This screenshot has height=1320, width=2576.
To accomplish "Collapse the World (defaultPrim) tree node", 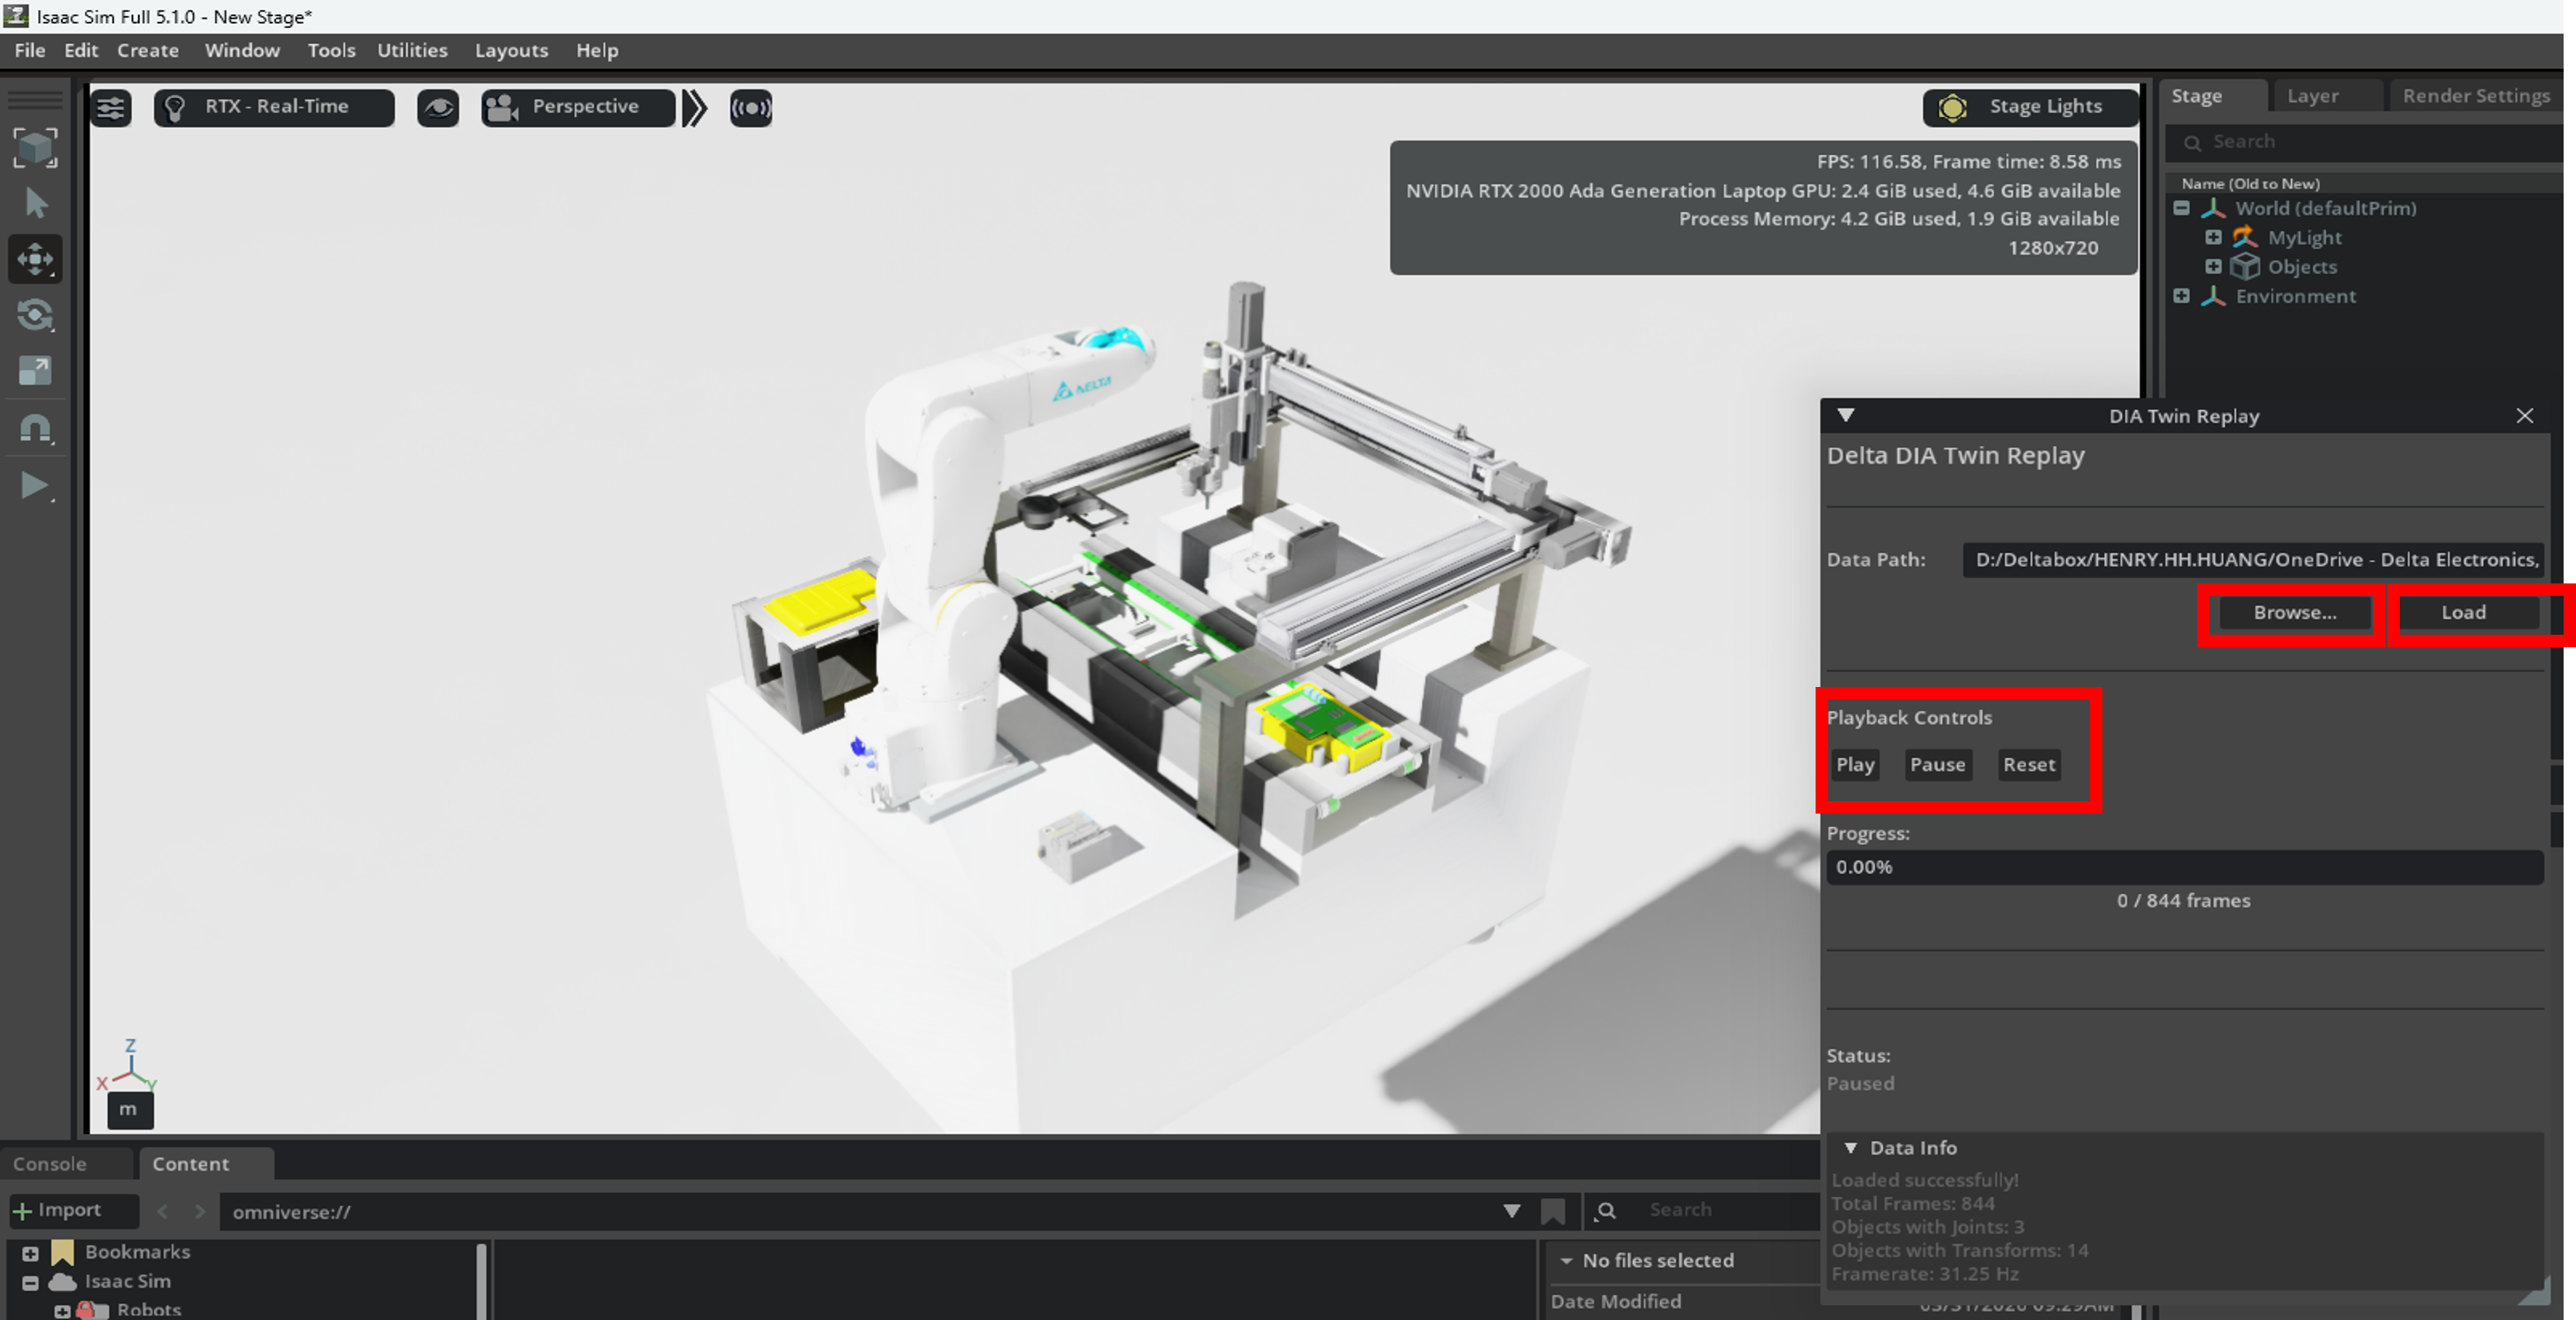I will 2182,208.
